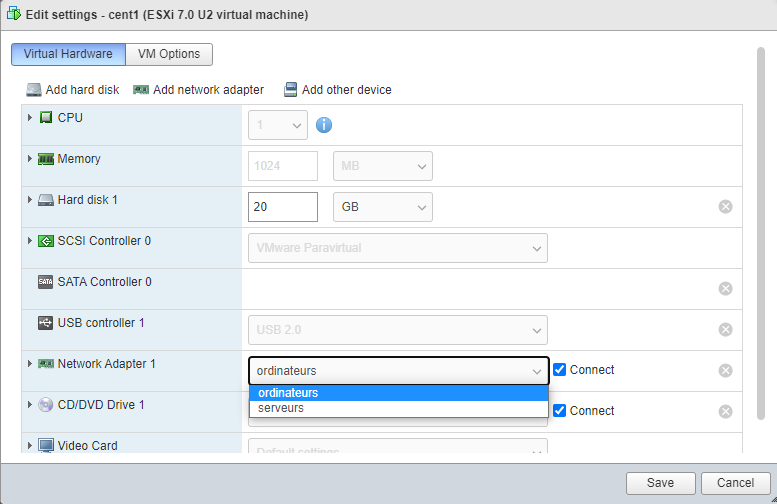Open the Memory unit MB dropdown
Screen dimensions: 777x504
point(383,166)
